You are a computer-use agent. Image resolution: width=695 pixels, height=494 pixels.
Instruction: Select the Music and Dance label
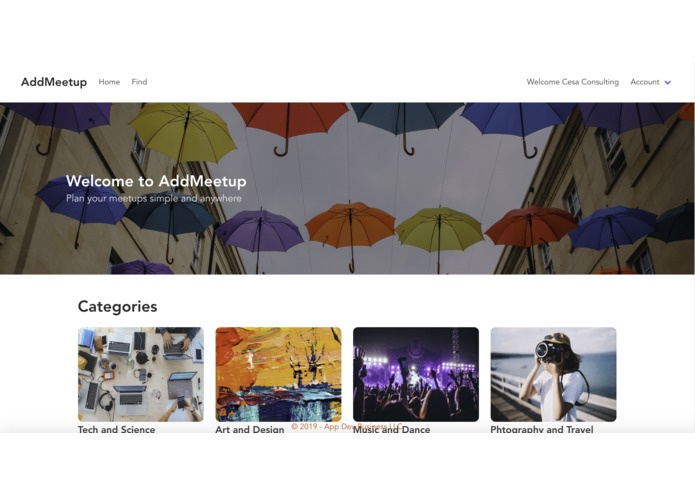tap(391, 429)
